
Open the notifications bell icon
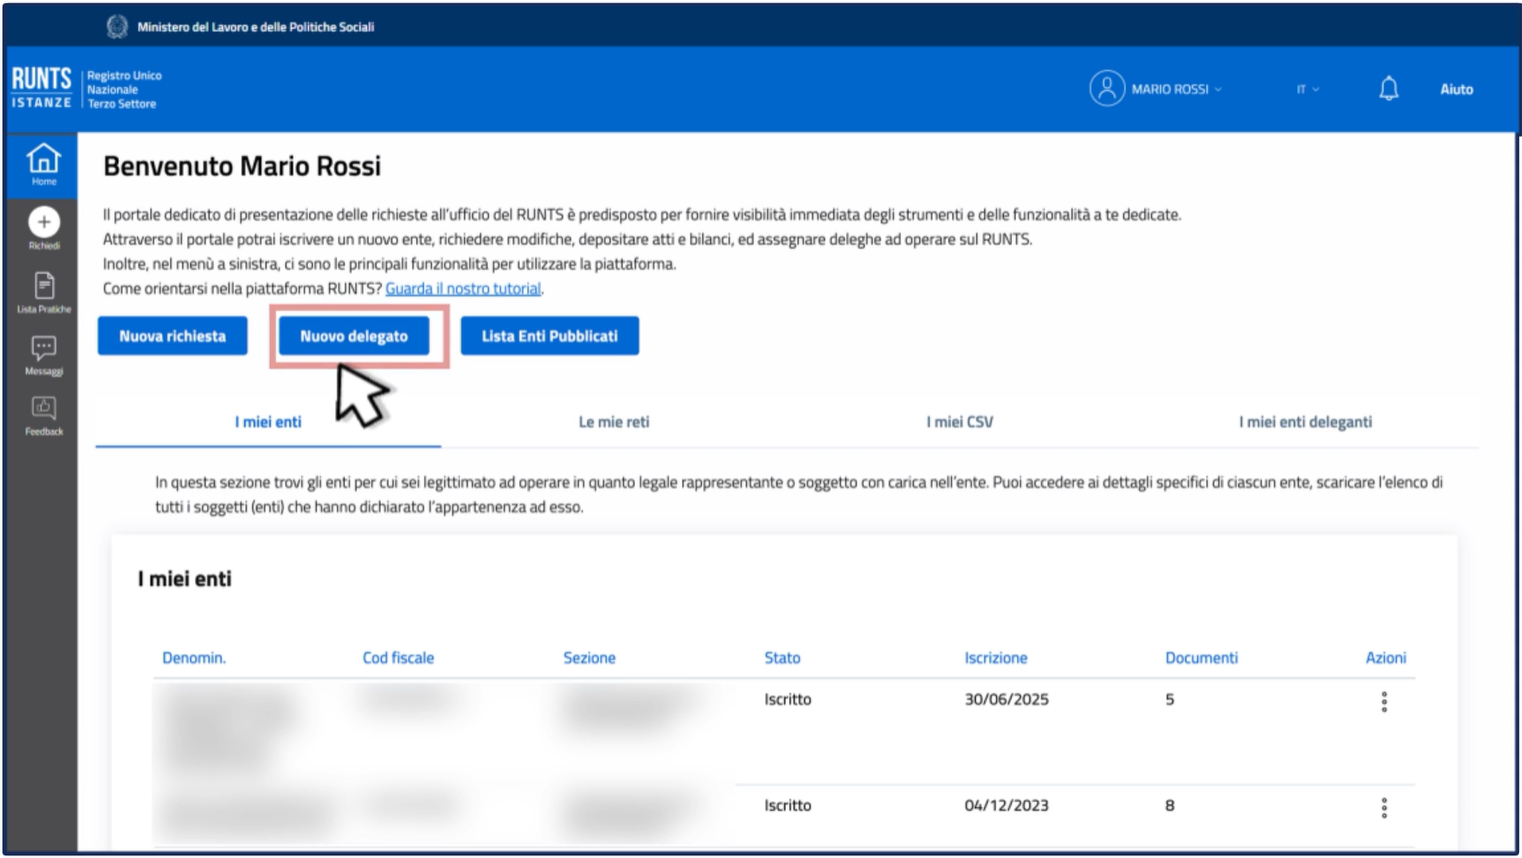pos(1388,89)
